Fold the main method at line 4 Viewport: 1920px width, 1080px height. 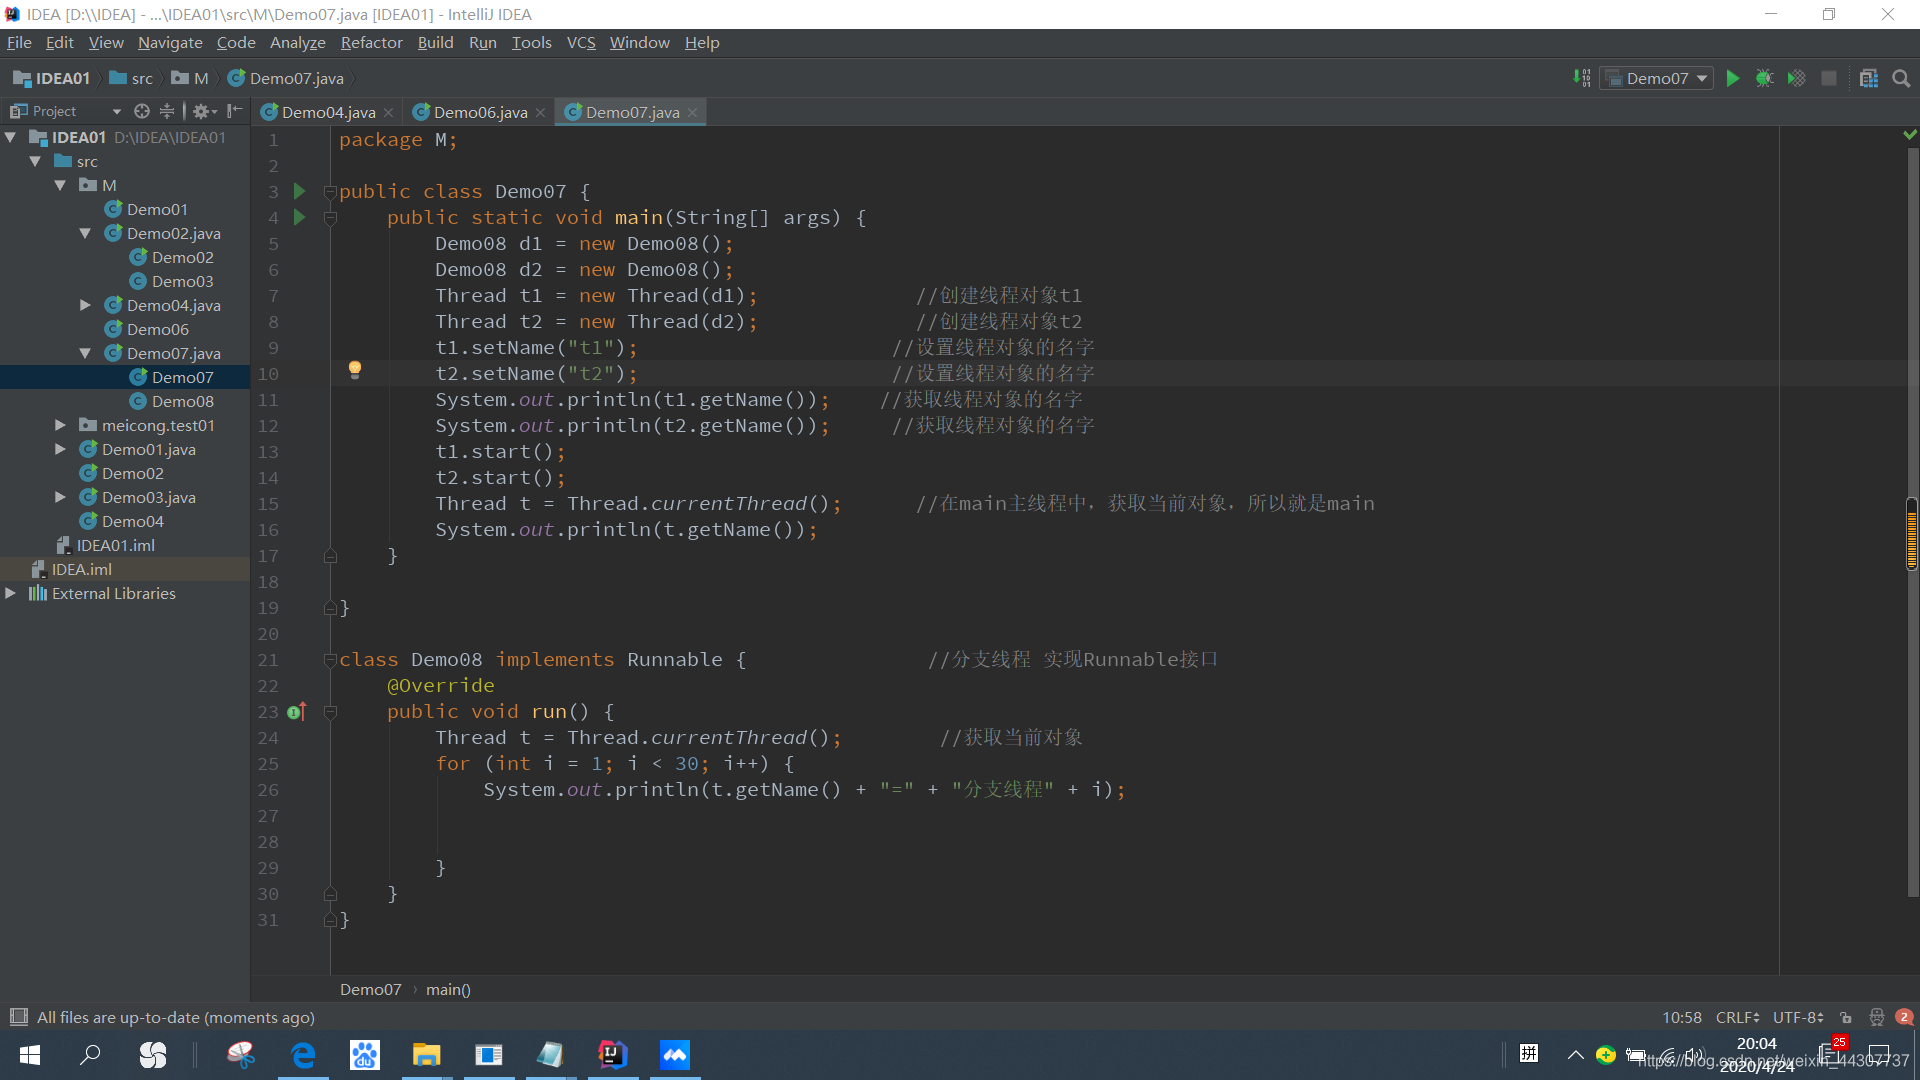330,217
